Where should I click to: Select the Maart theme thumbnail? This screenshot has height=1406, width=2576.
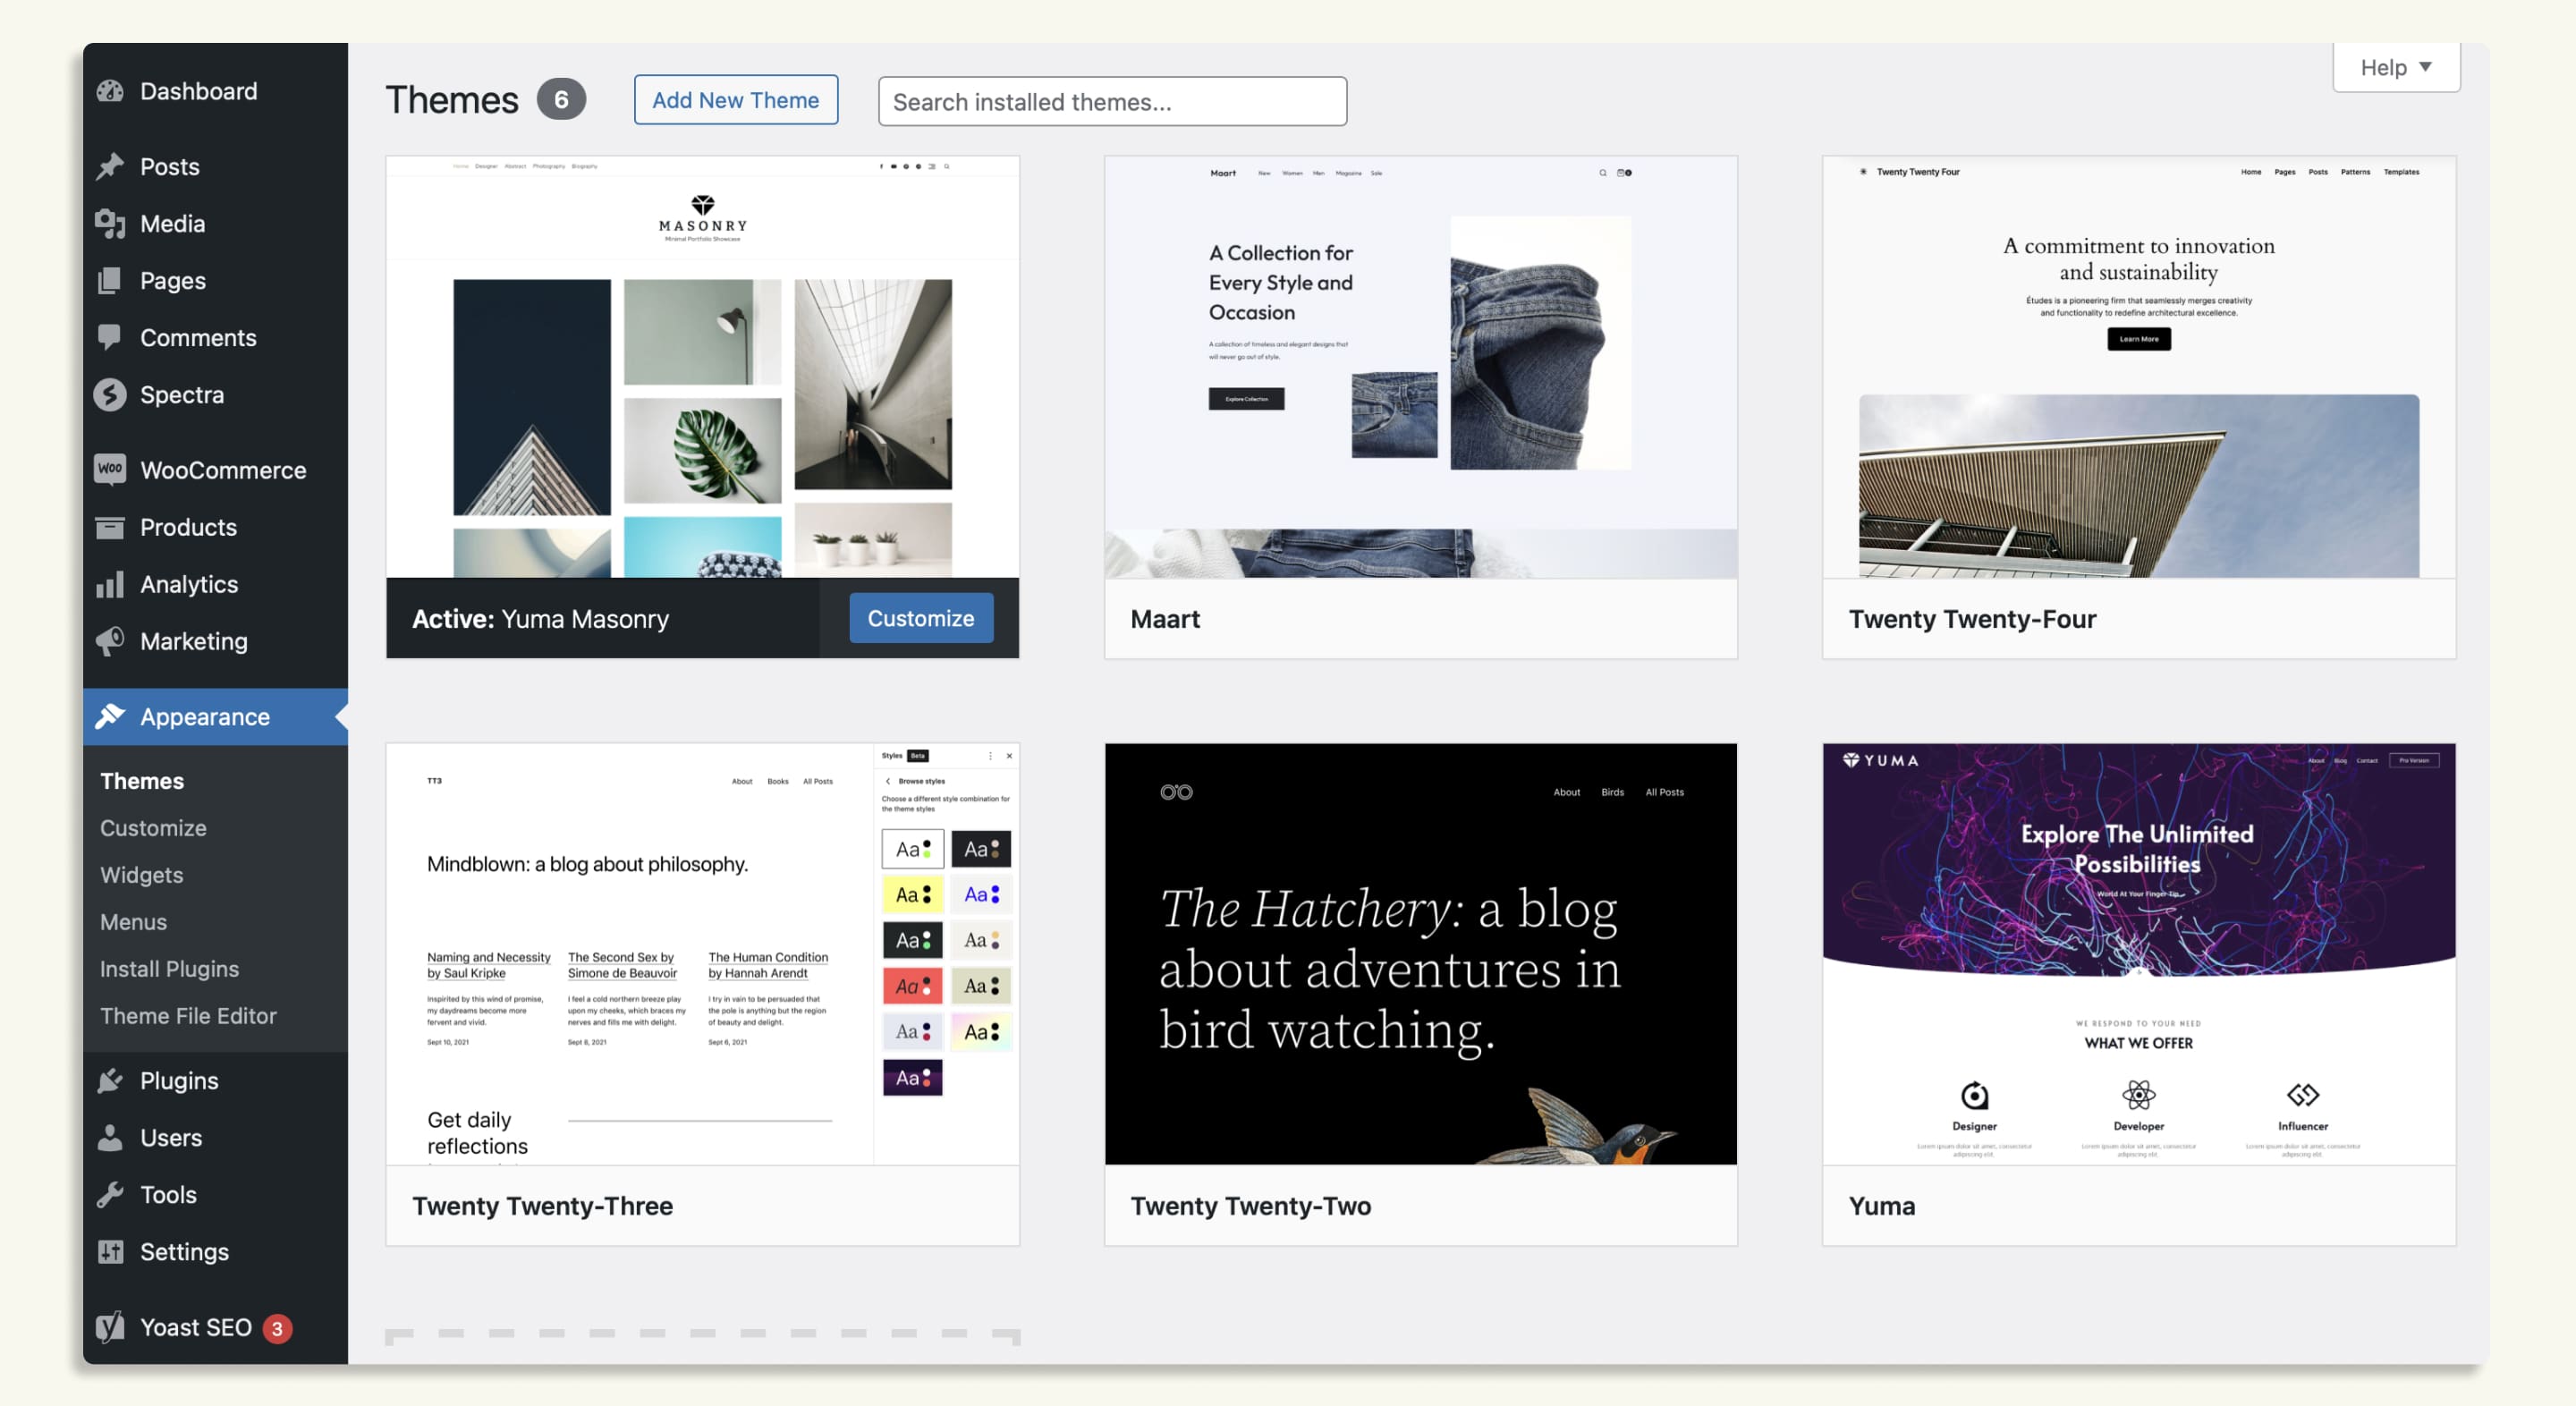pos(1420,367)
